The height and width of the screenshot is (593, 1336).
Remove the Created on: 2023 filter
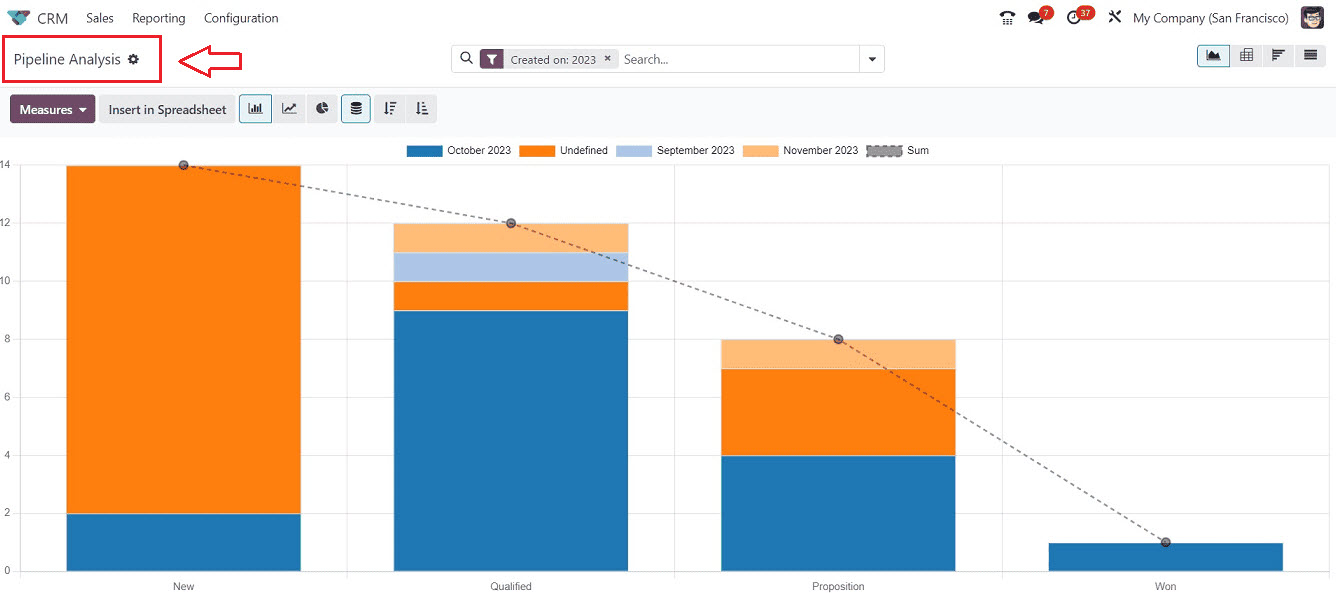tap(607, 59)
